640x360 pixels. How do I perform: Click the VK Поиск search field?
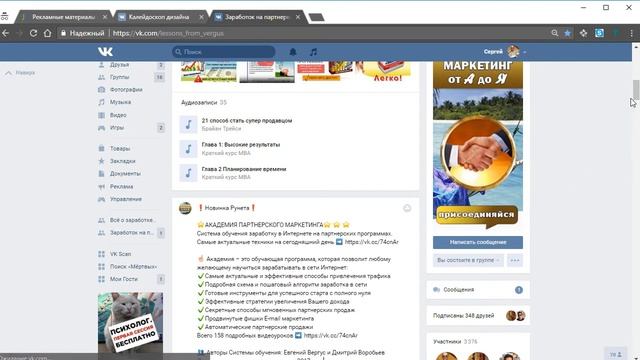click(224, 52)
